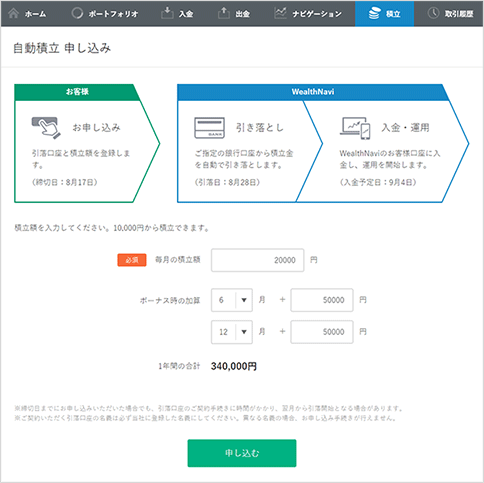484x483 pixels.
Task: Focus the June bonus amount field 50000
Action: point(322,300)
